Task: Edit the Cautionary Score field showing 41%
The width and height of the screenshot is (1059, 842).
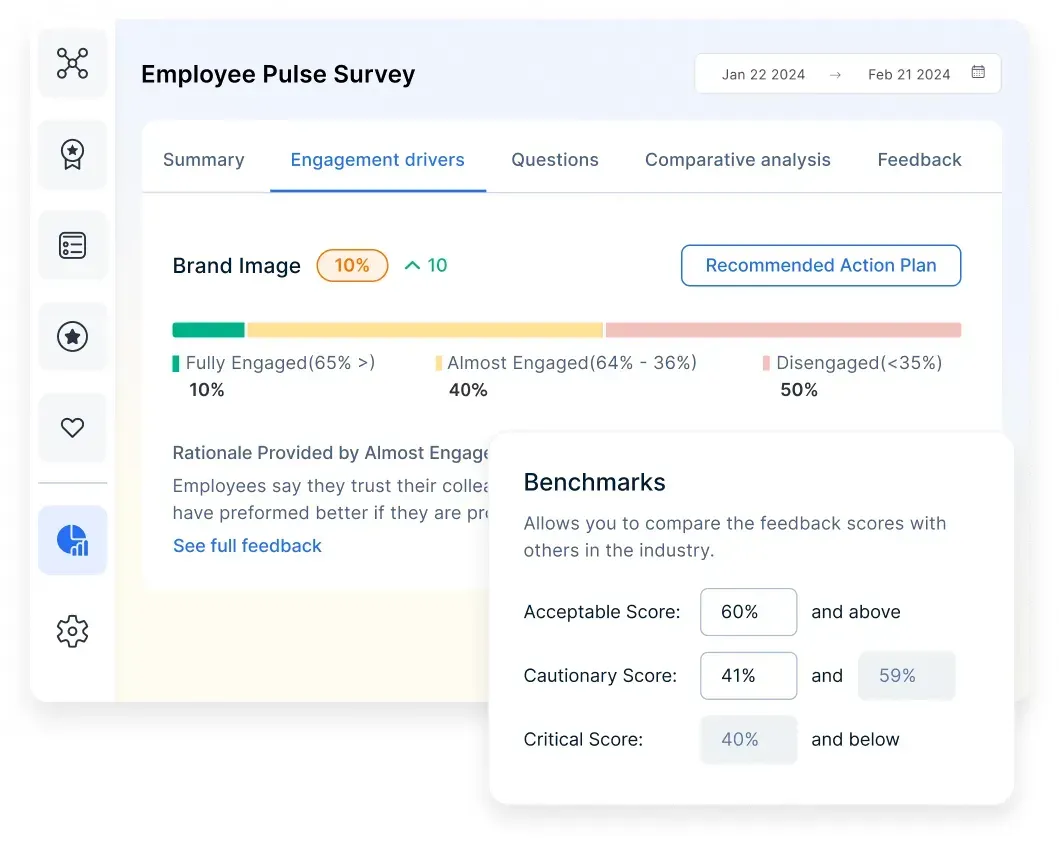Action: (748, 675)
